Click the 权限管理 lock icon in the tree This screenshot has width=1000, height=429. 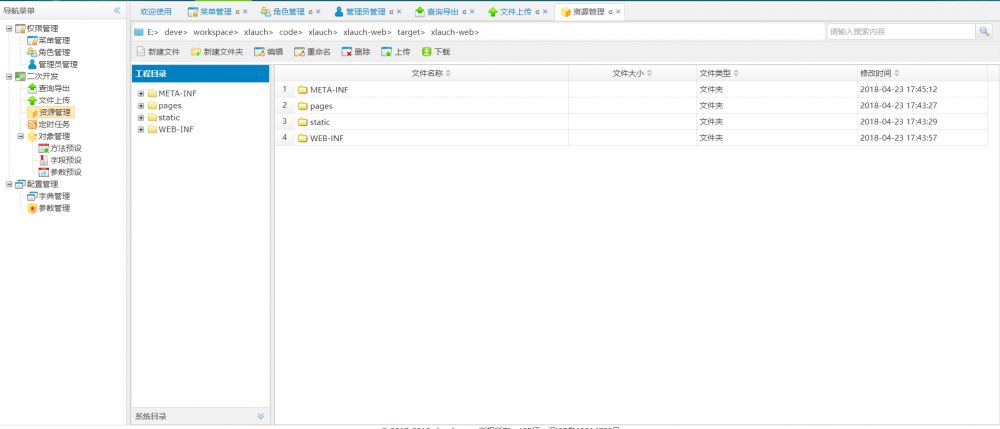(x=20, y=29)
